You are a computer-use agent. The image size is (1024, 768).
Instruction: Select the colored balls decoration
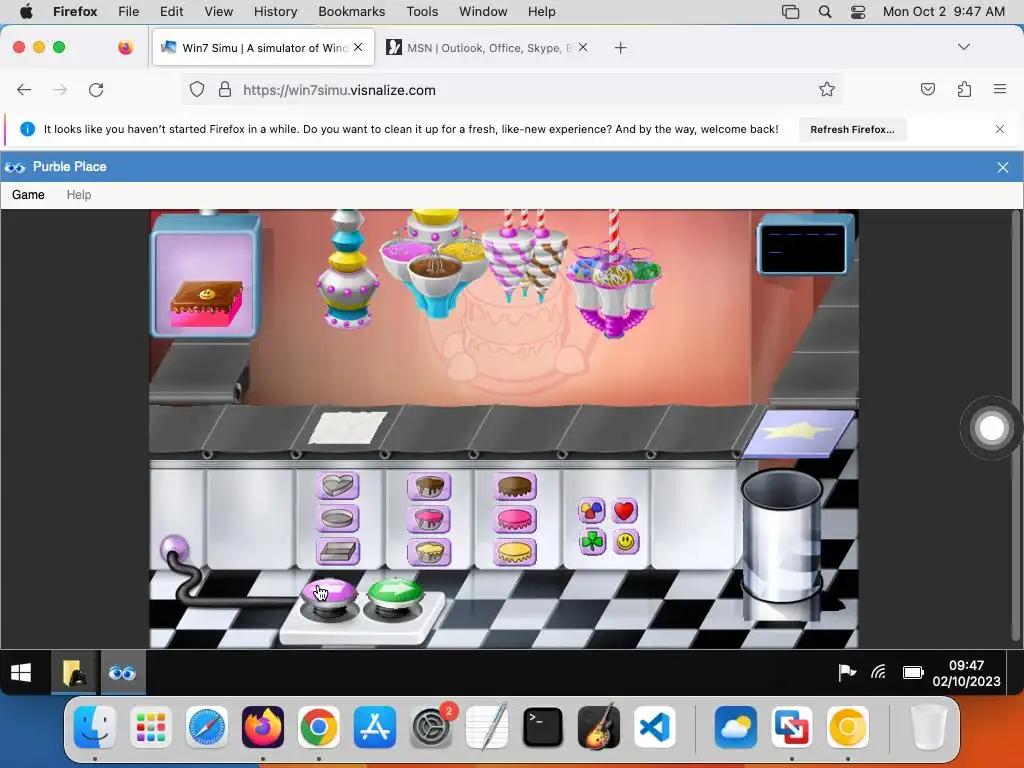pyautogui.click(x=592, y=511)
